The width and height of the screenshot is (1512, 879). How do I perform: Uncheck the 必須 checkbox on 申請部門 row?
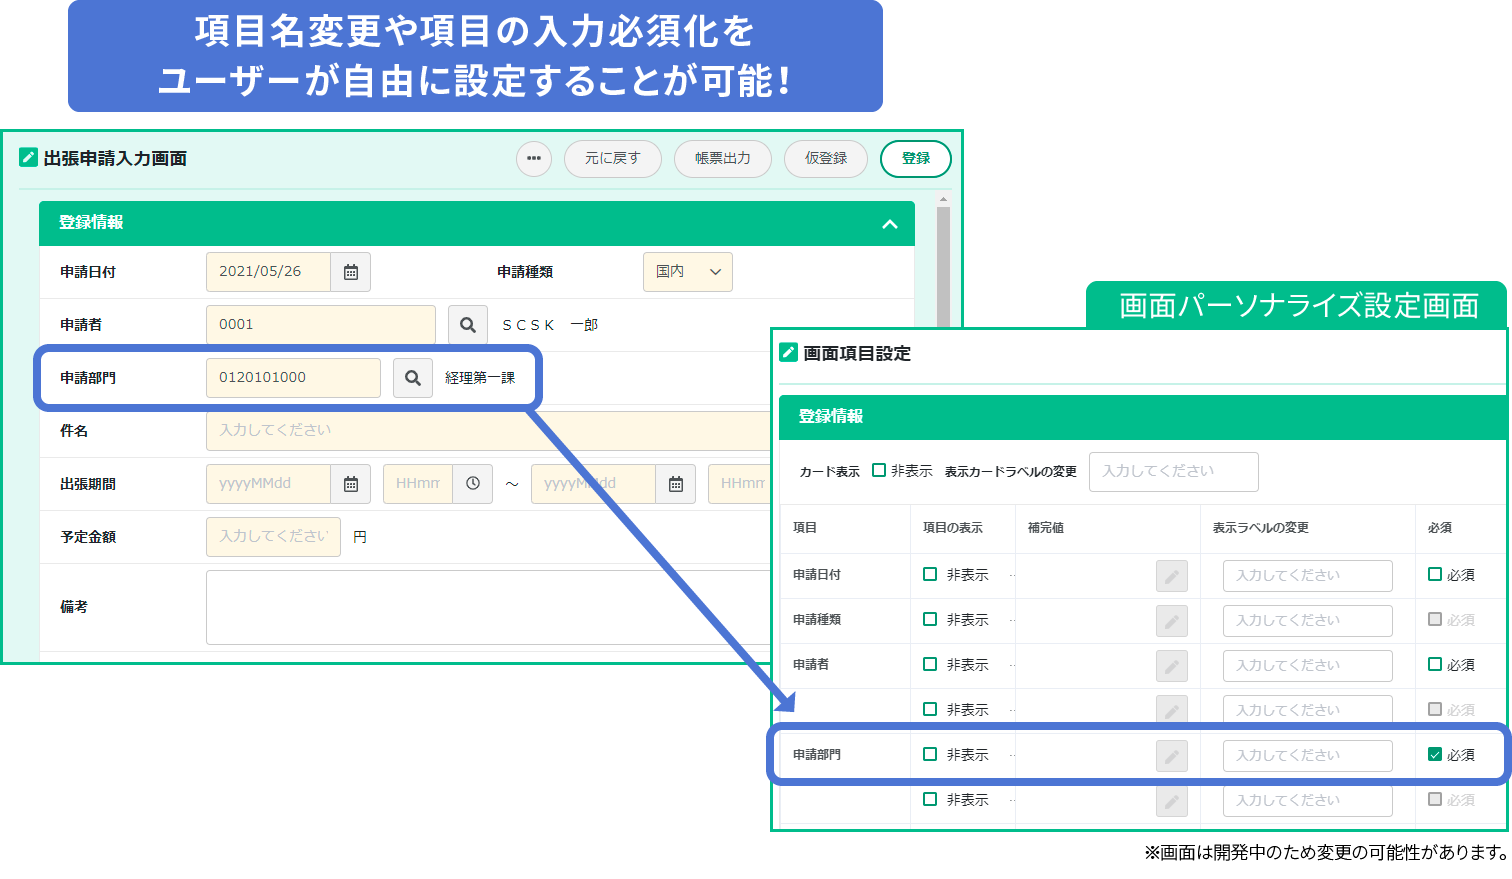[x=1434, y=754]
